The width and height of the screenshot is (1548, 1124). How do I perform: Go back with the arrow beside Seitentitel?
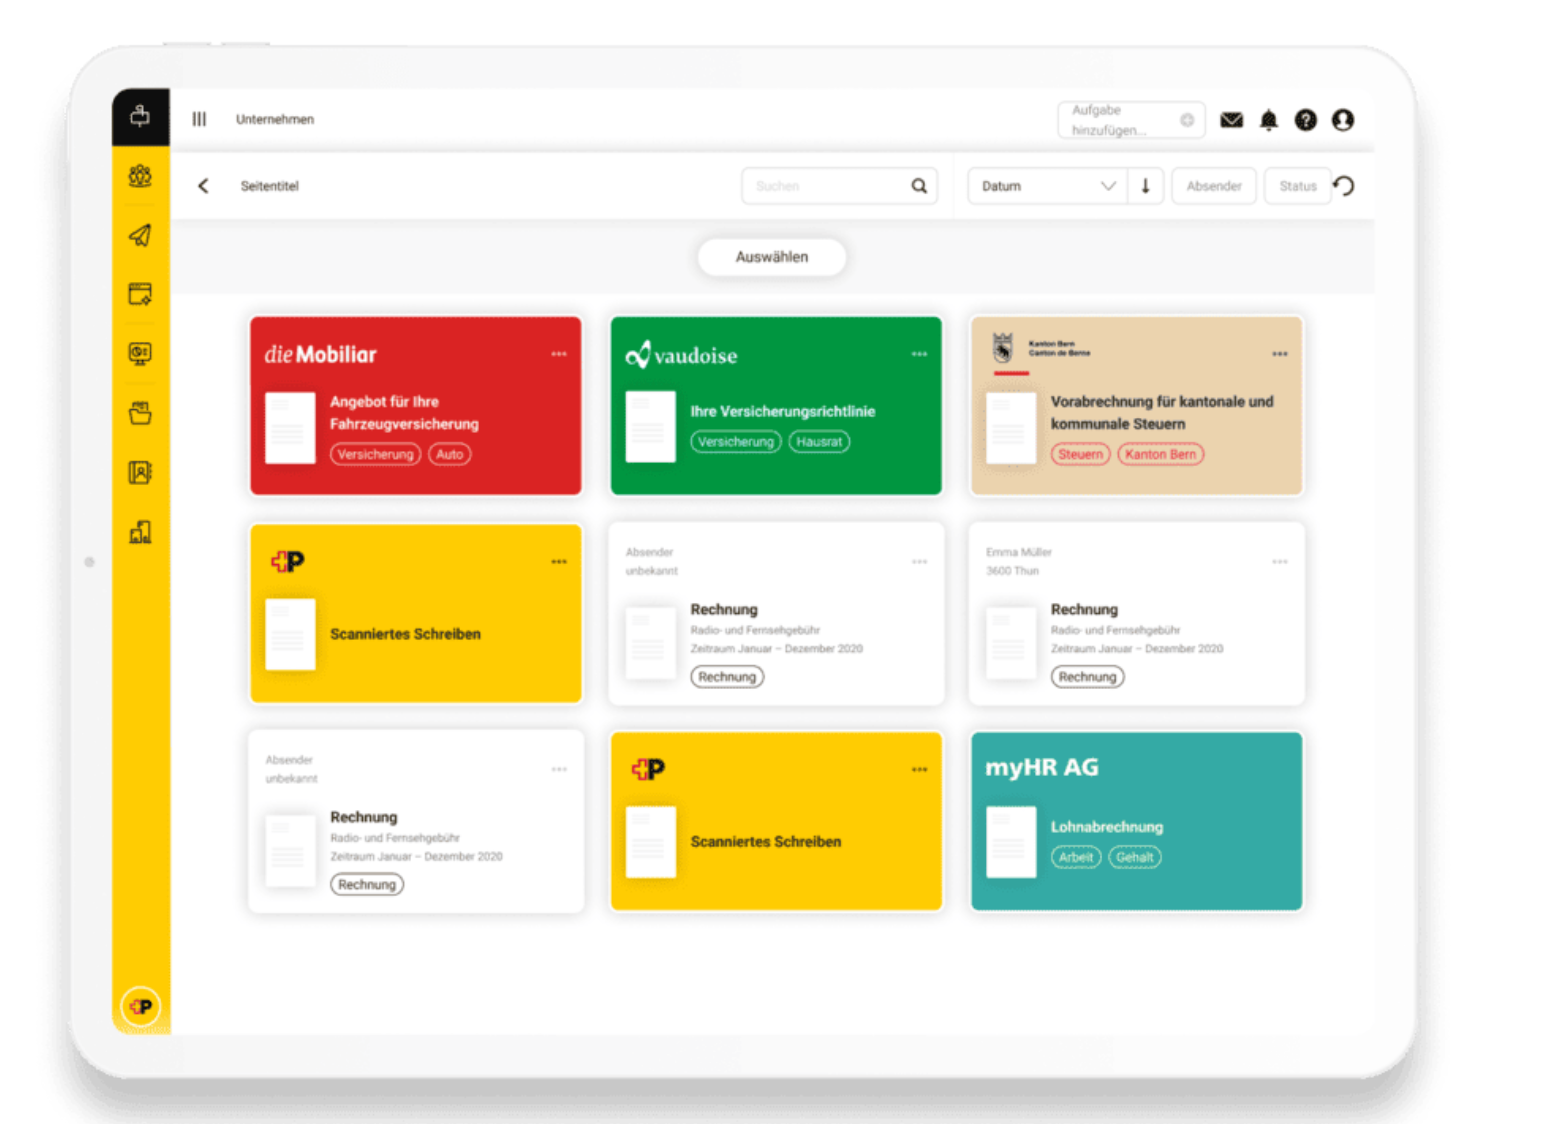point(203,186)
